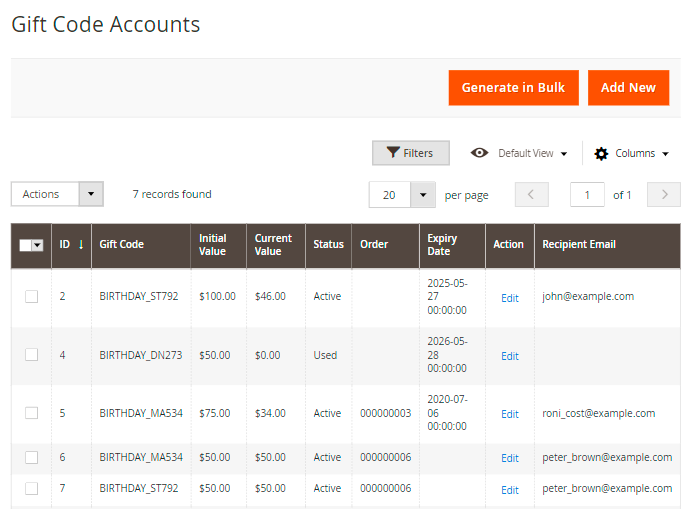Click the funnel Filters button
Screen dimensions: 685x509
click(410, 153)
